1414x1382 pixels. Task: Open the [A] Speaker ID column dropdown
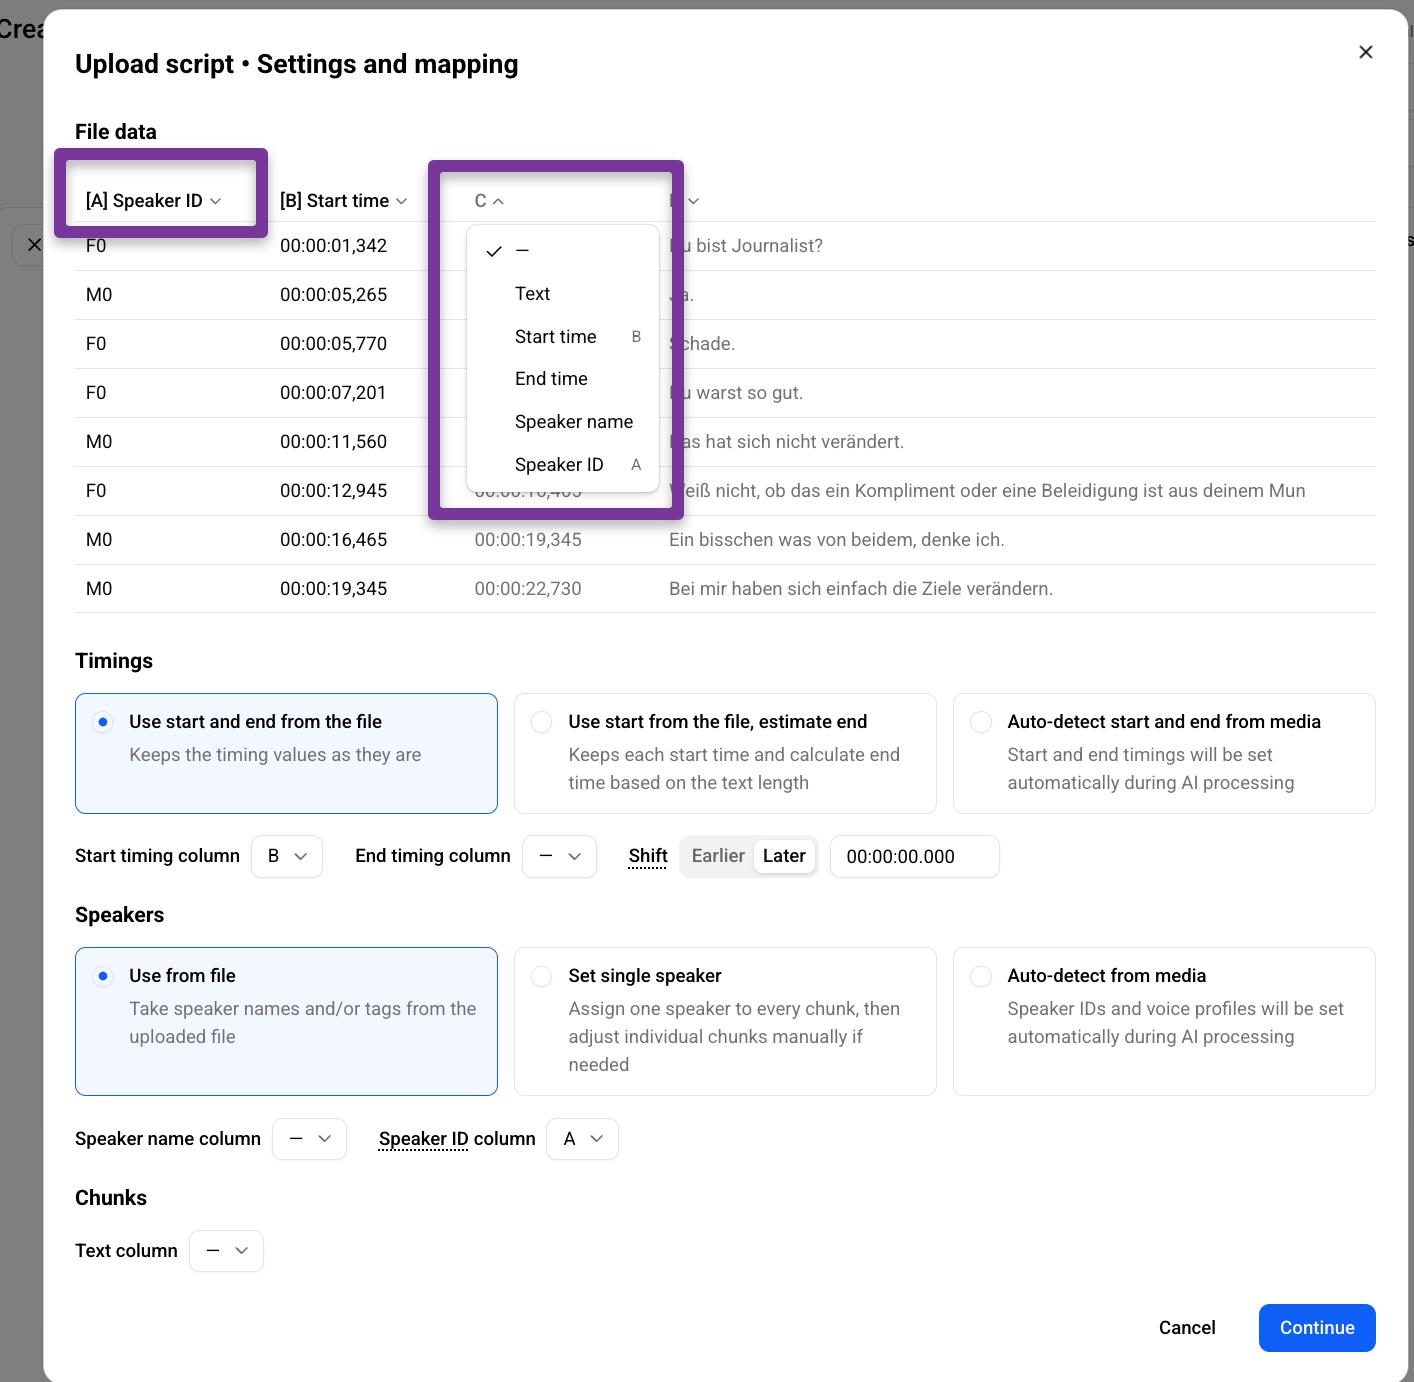(x=154, y=201)
